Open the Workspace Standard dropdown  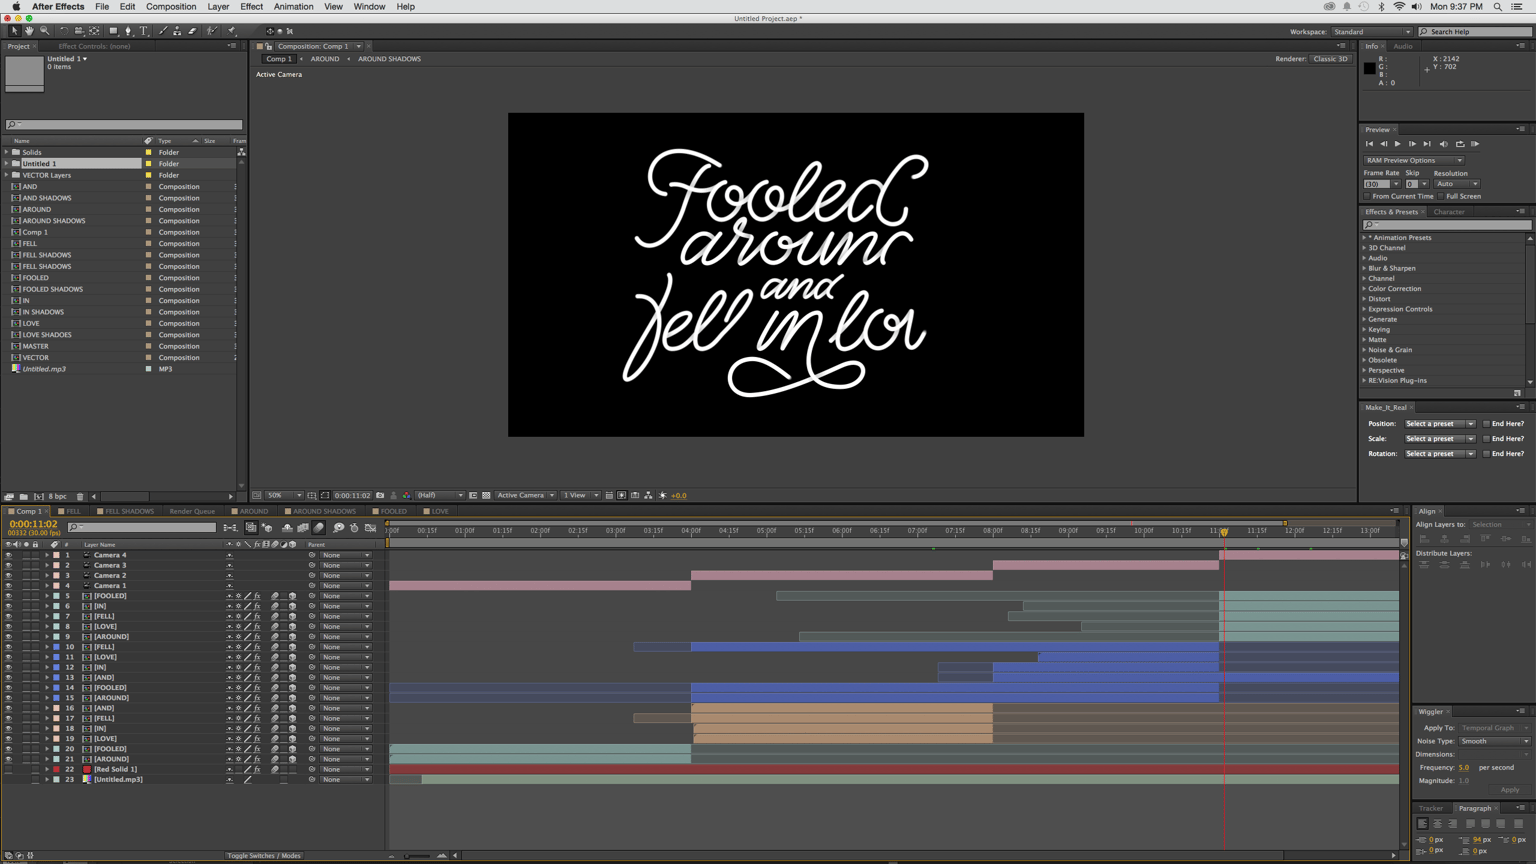pyautogui.click(x=1371, y=32)
